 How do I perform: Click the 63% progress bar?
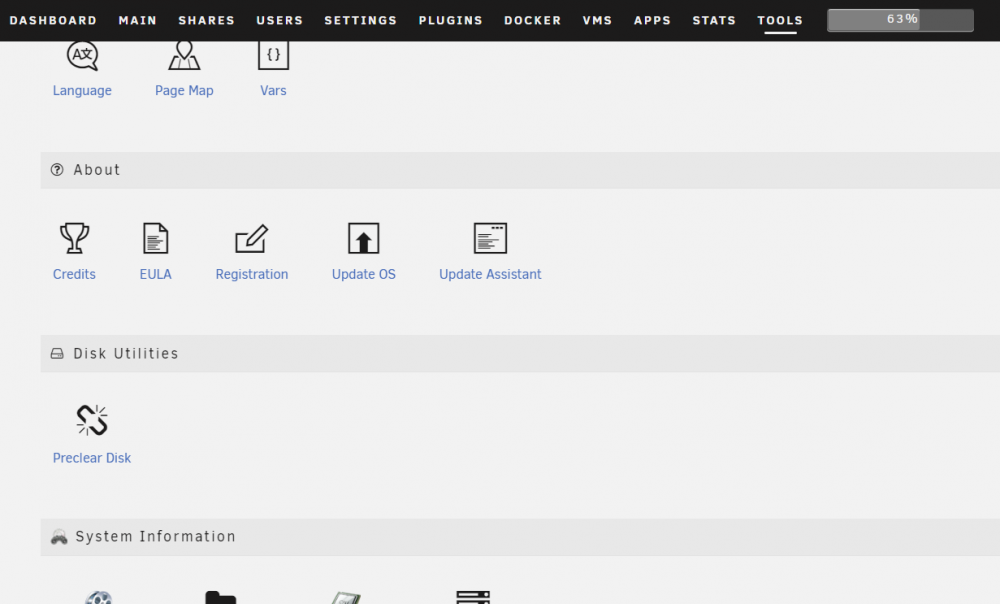pos(901,20)
